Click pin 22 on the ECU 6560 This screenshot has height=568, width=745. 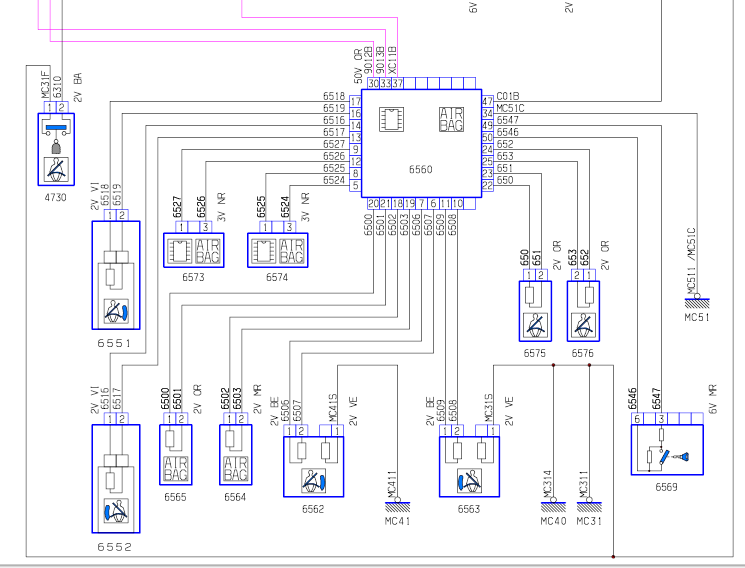(487, 185)
